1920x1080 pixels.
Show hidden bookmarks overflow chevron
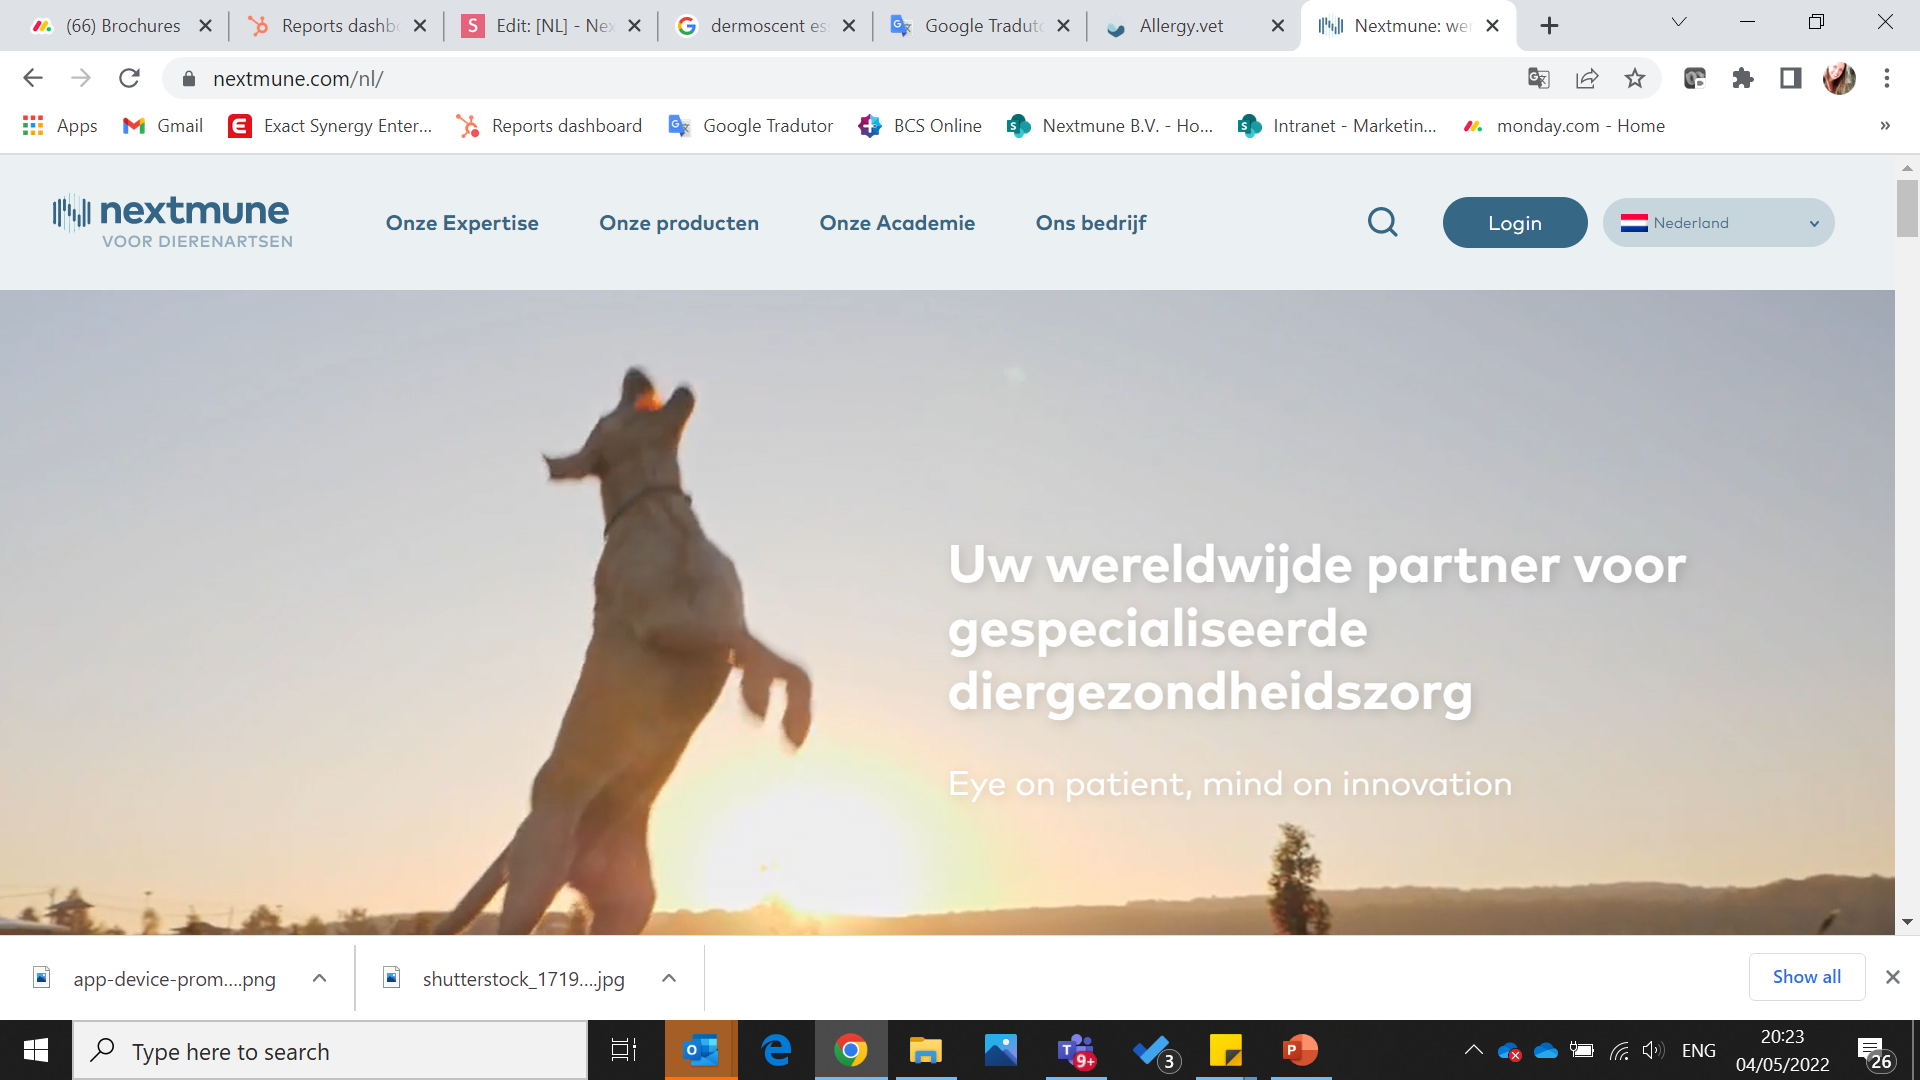click(x=1884, y=126)
